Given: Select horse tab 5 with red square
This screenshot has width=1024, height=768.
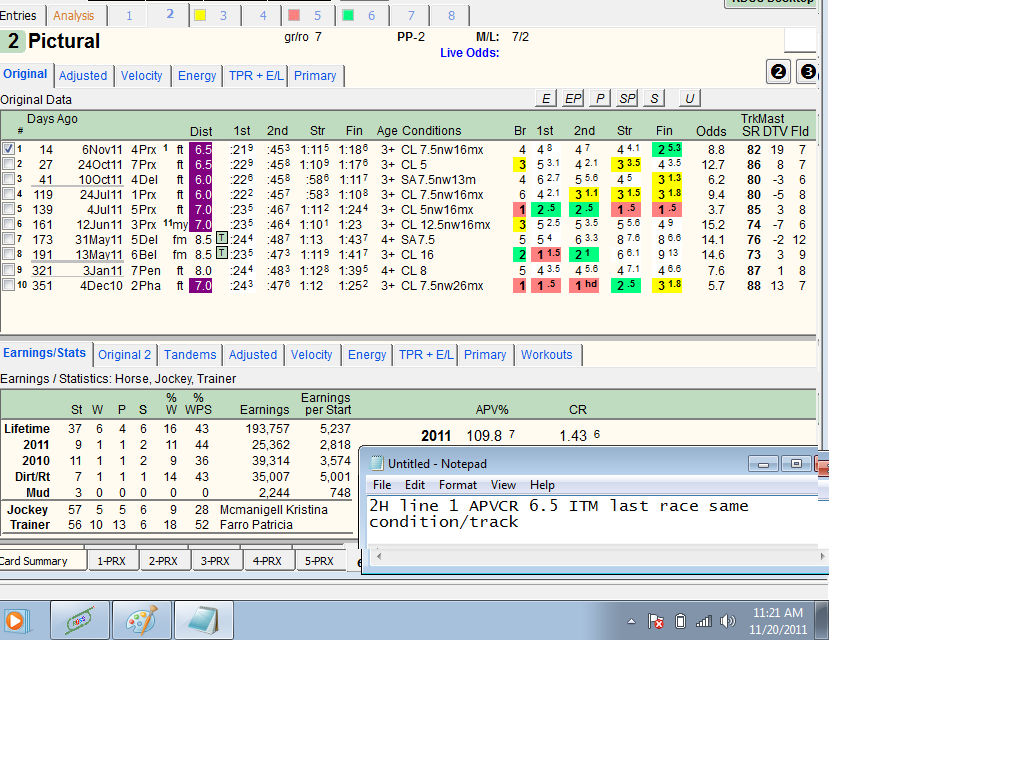Looking at the screenshot, I should 308,15.
